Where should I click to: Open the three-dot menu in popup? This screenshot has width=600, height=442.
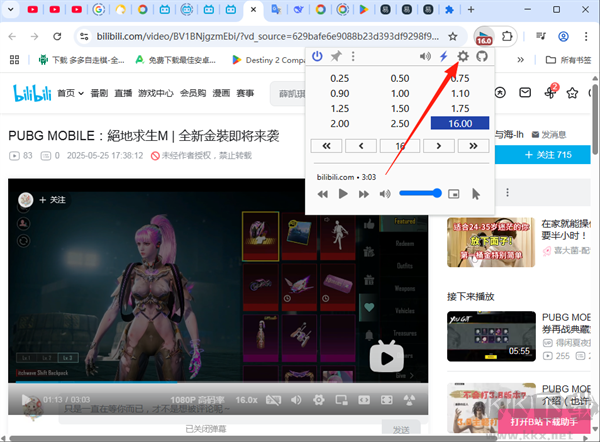tap(353, 57)
